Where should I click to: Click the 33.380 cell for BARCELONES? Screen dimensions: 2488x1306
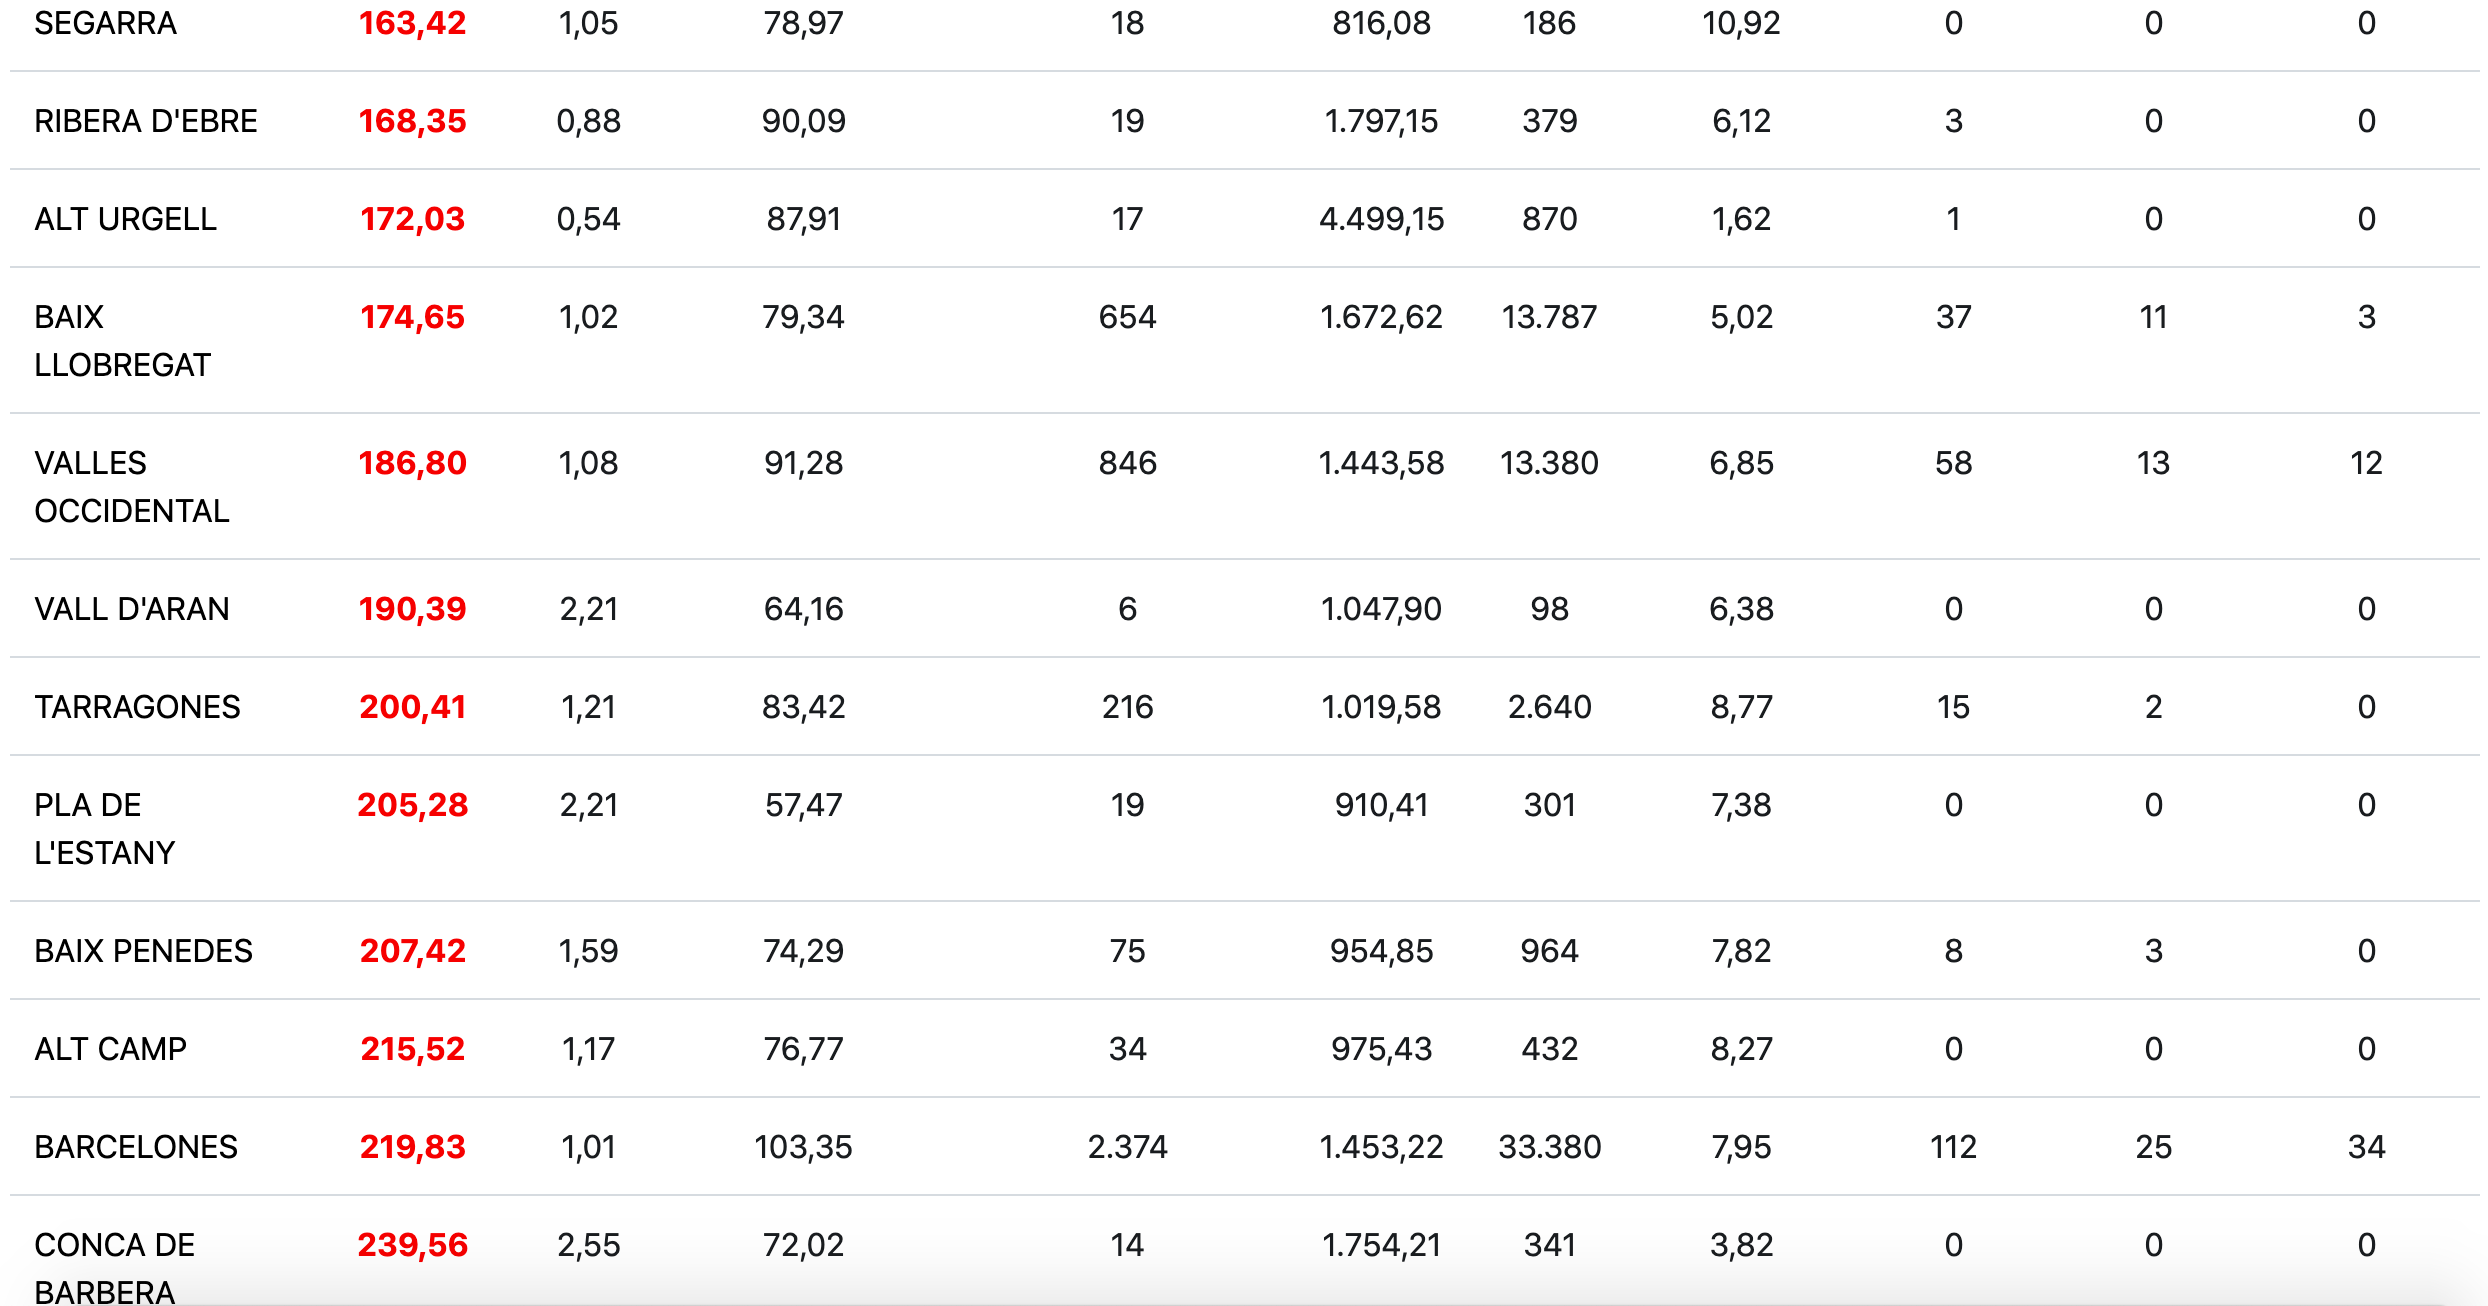[x=1549, y=1147]
